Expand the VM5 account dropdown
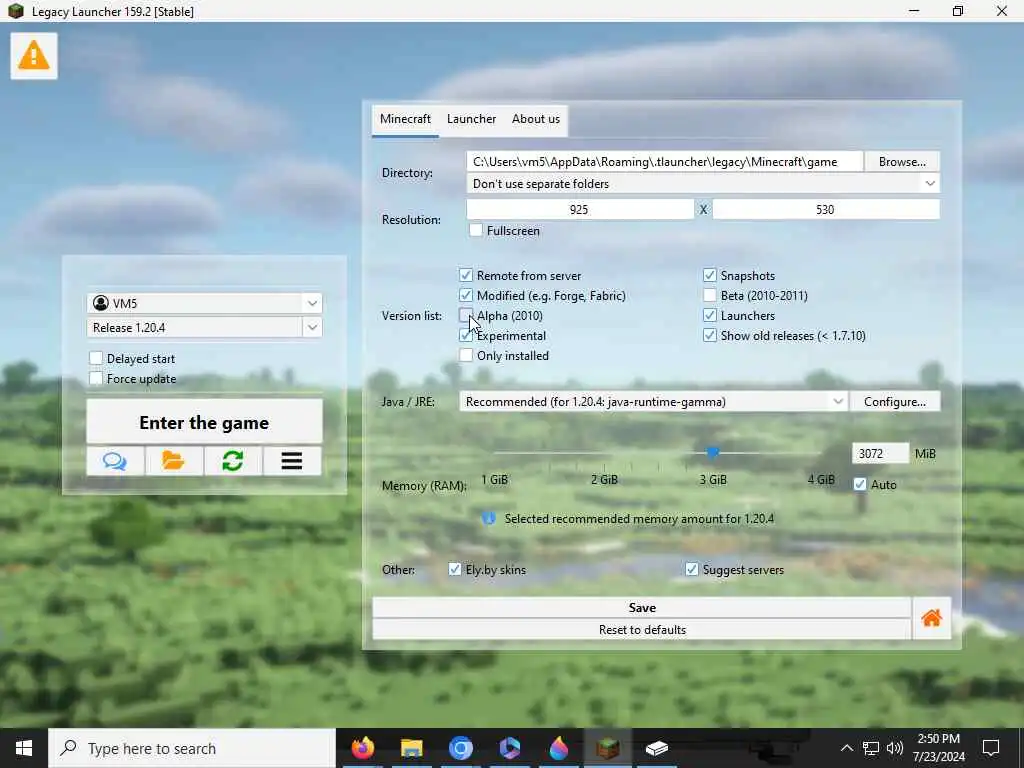 312,303
